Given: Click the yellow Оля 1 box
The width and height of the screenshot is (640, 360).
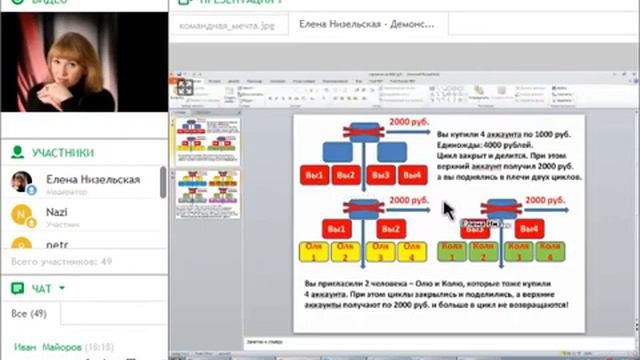Looking at the screenshot, I should pyautogui.click(x=313, y=251).
